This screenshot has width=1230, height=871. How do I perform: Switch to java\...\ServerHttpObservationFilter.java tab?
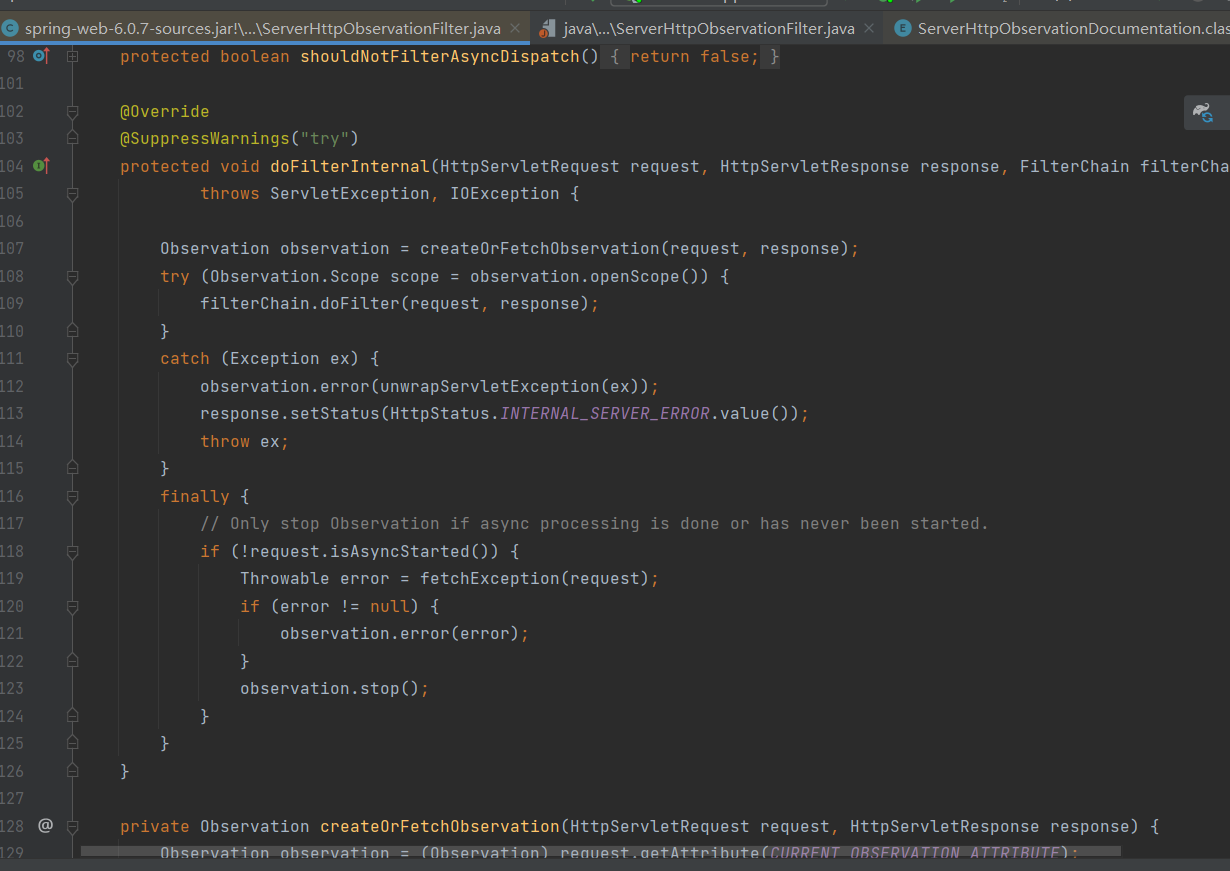tap(708, 29)
